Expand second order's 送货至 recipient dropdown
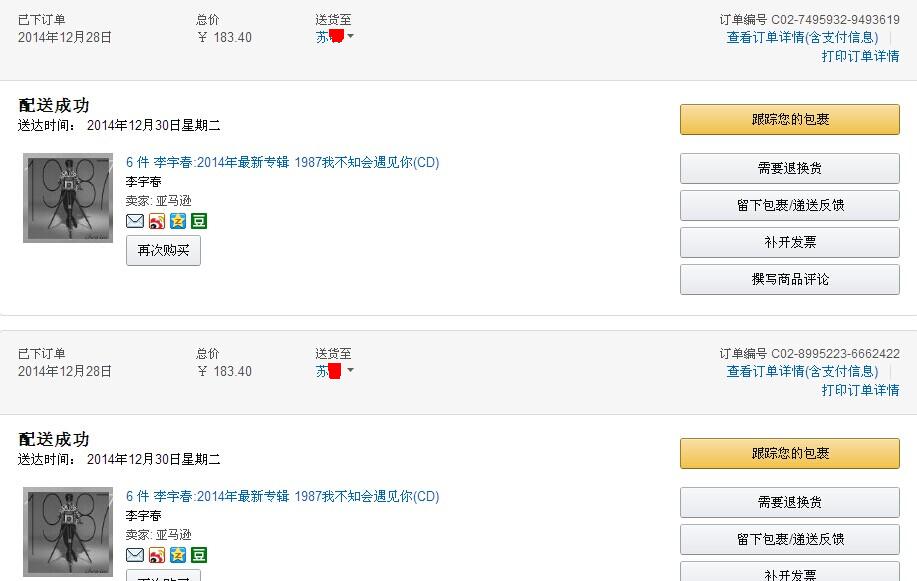 tap(350, 371)
